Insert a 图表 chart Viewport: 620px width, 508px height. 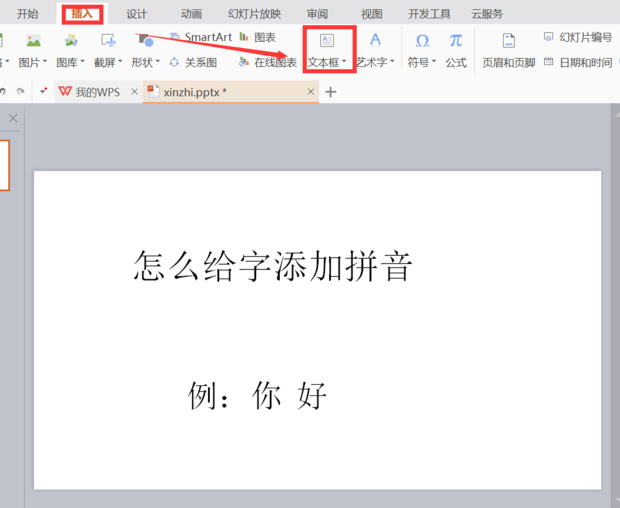pyautogui.click(x=257, y=38)
